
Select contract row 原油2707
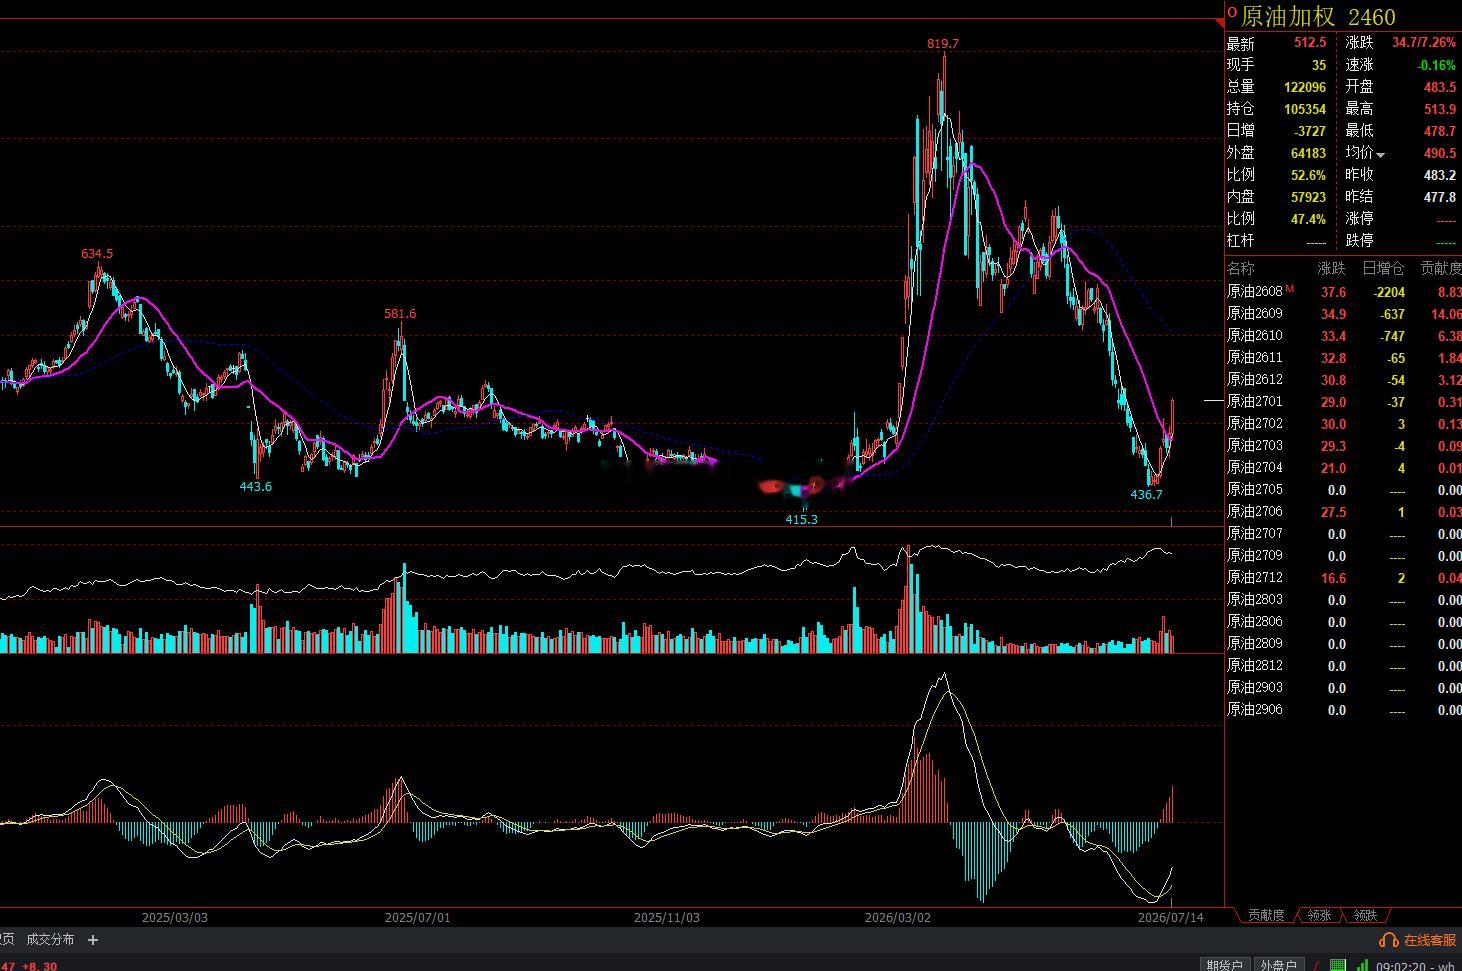point(1344,534)
